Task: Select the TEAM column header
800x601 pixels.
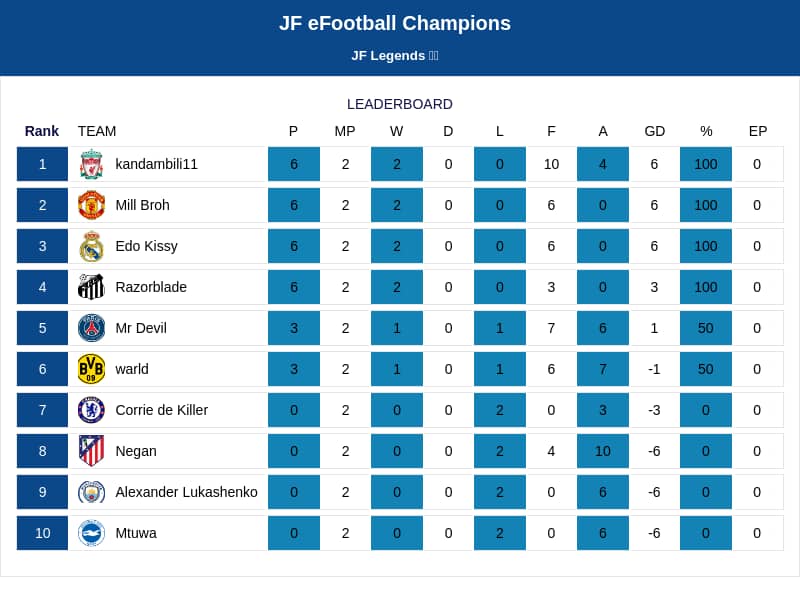Action: (97, 131)
